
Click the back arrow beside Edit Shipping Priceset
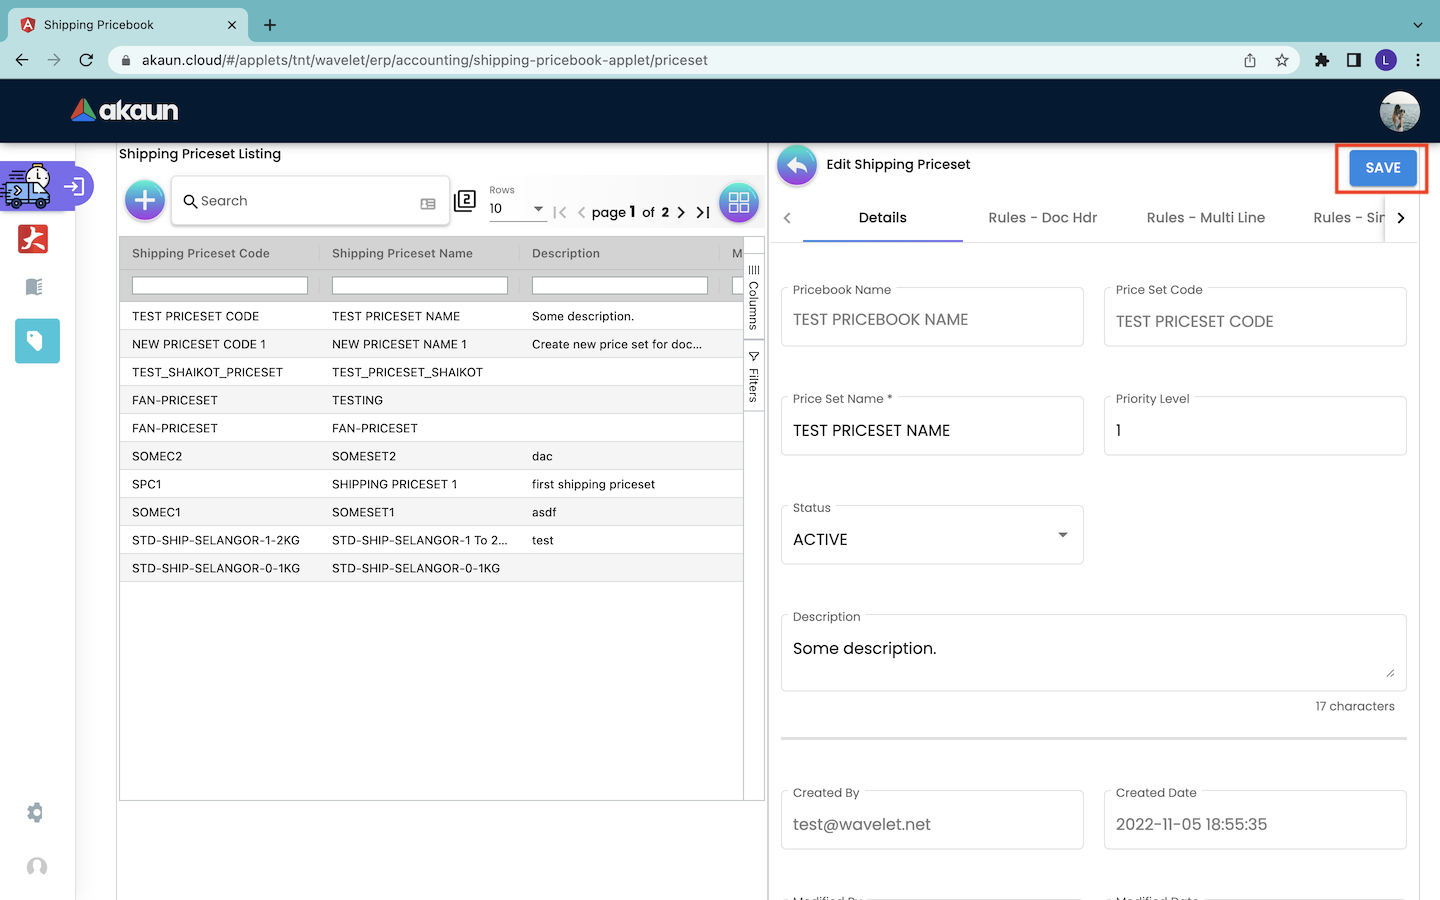(796, 166)
